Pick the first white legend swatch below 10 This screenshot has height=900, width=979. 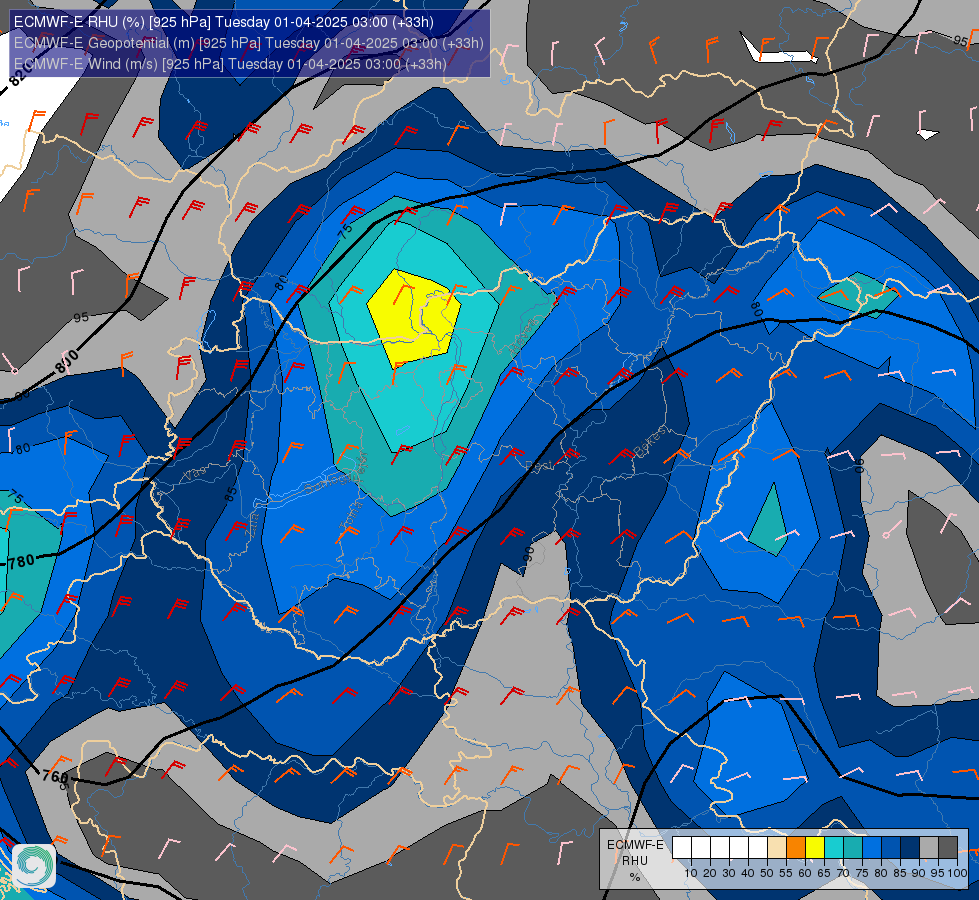(682, 848)
